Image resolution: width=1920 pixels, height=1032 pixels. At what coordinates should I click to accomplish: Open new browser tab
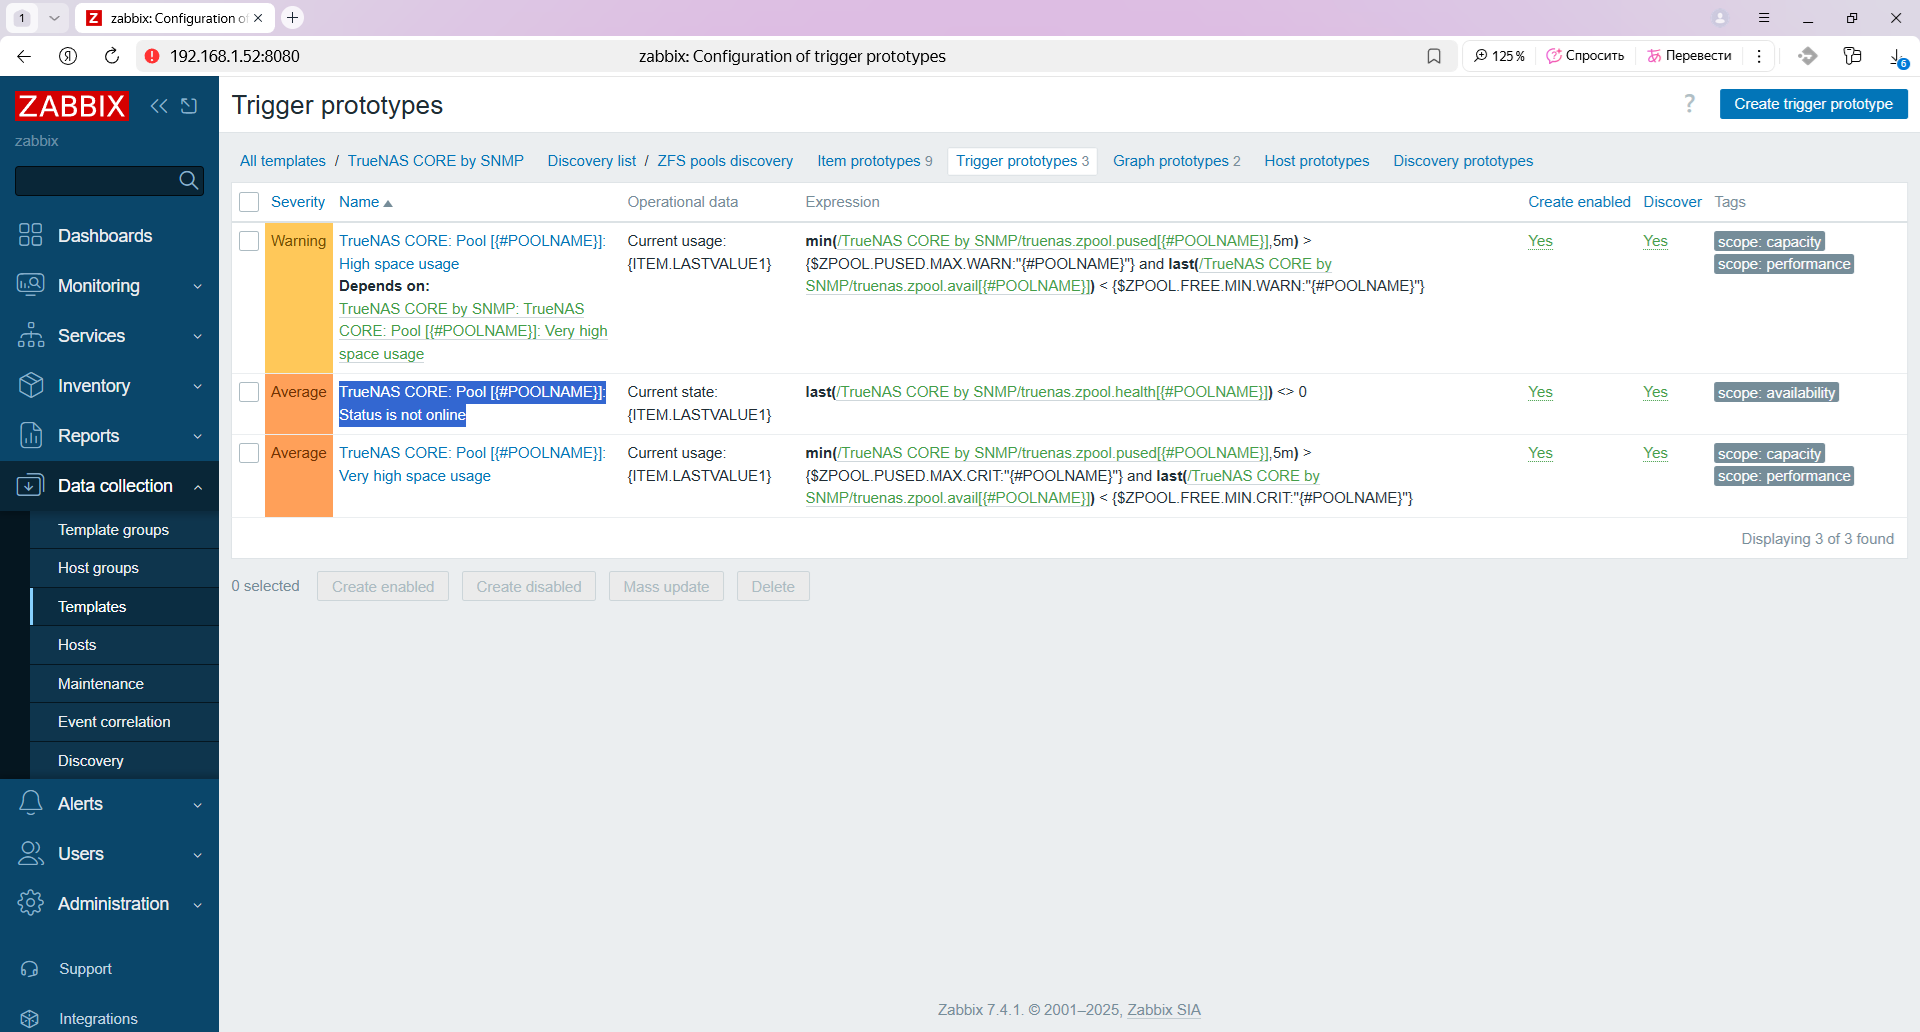pyautogui.click(x=292, y=18)
